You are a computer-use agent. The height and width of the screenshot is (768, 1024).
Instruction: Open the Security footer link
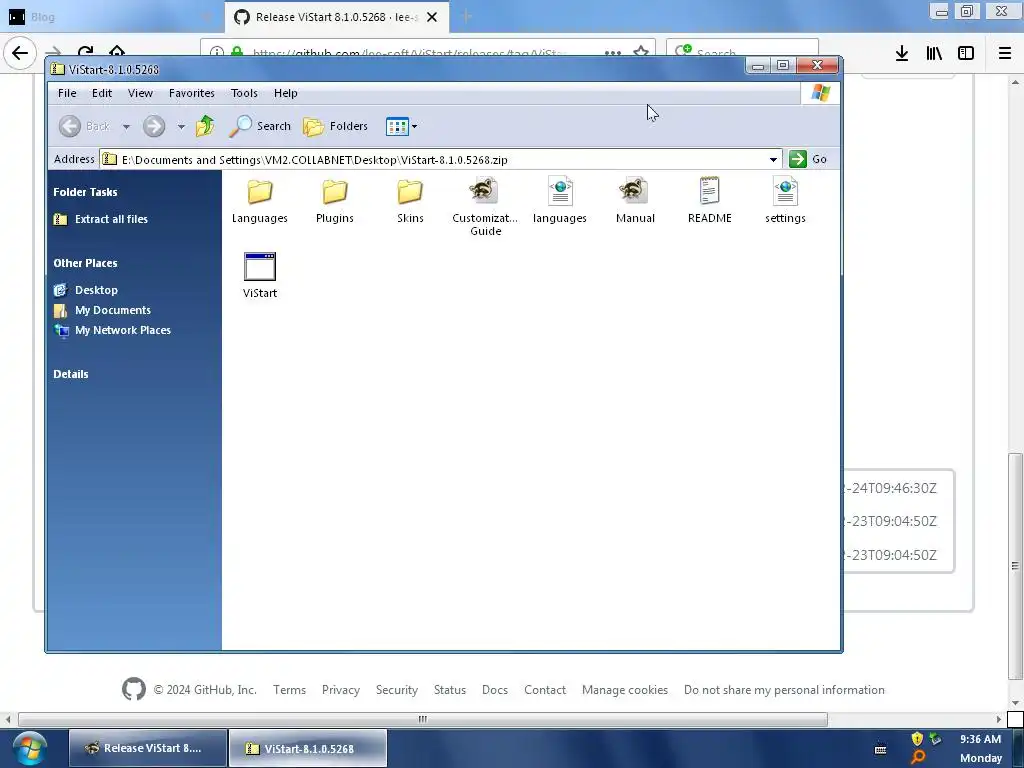tap(396, 690)
